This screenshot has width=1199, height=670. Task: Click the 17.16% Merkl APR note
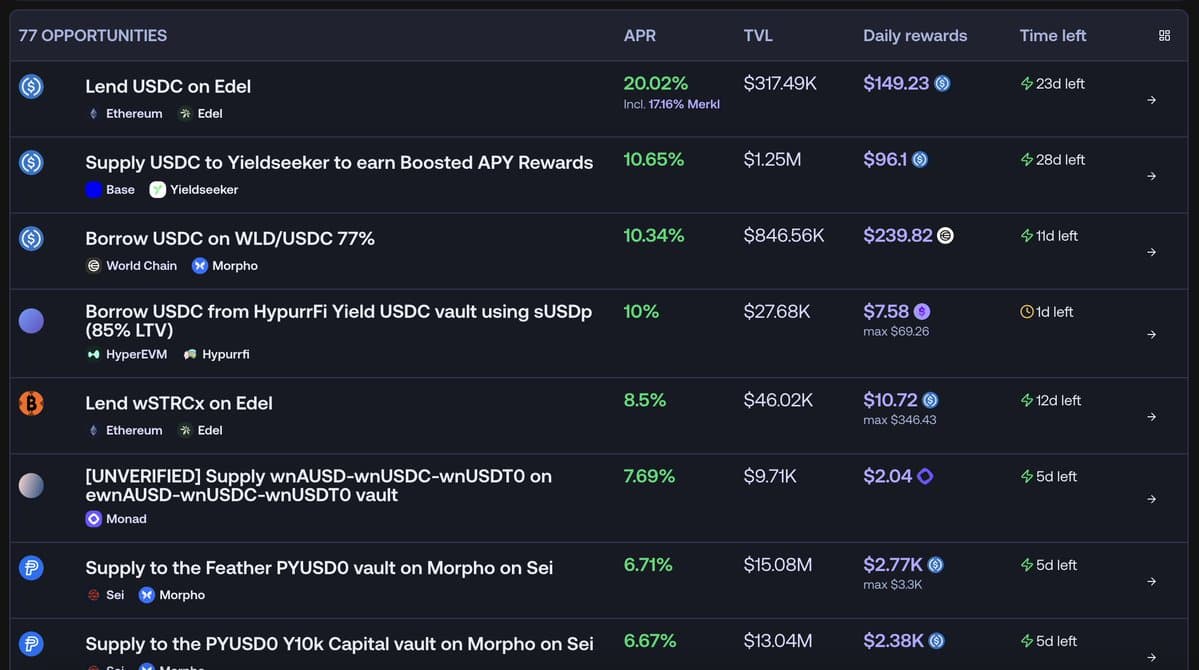click(684, 104)
